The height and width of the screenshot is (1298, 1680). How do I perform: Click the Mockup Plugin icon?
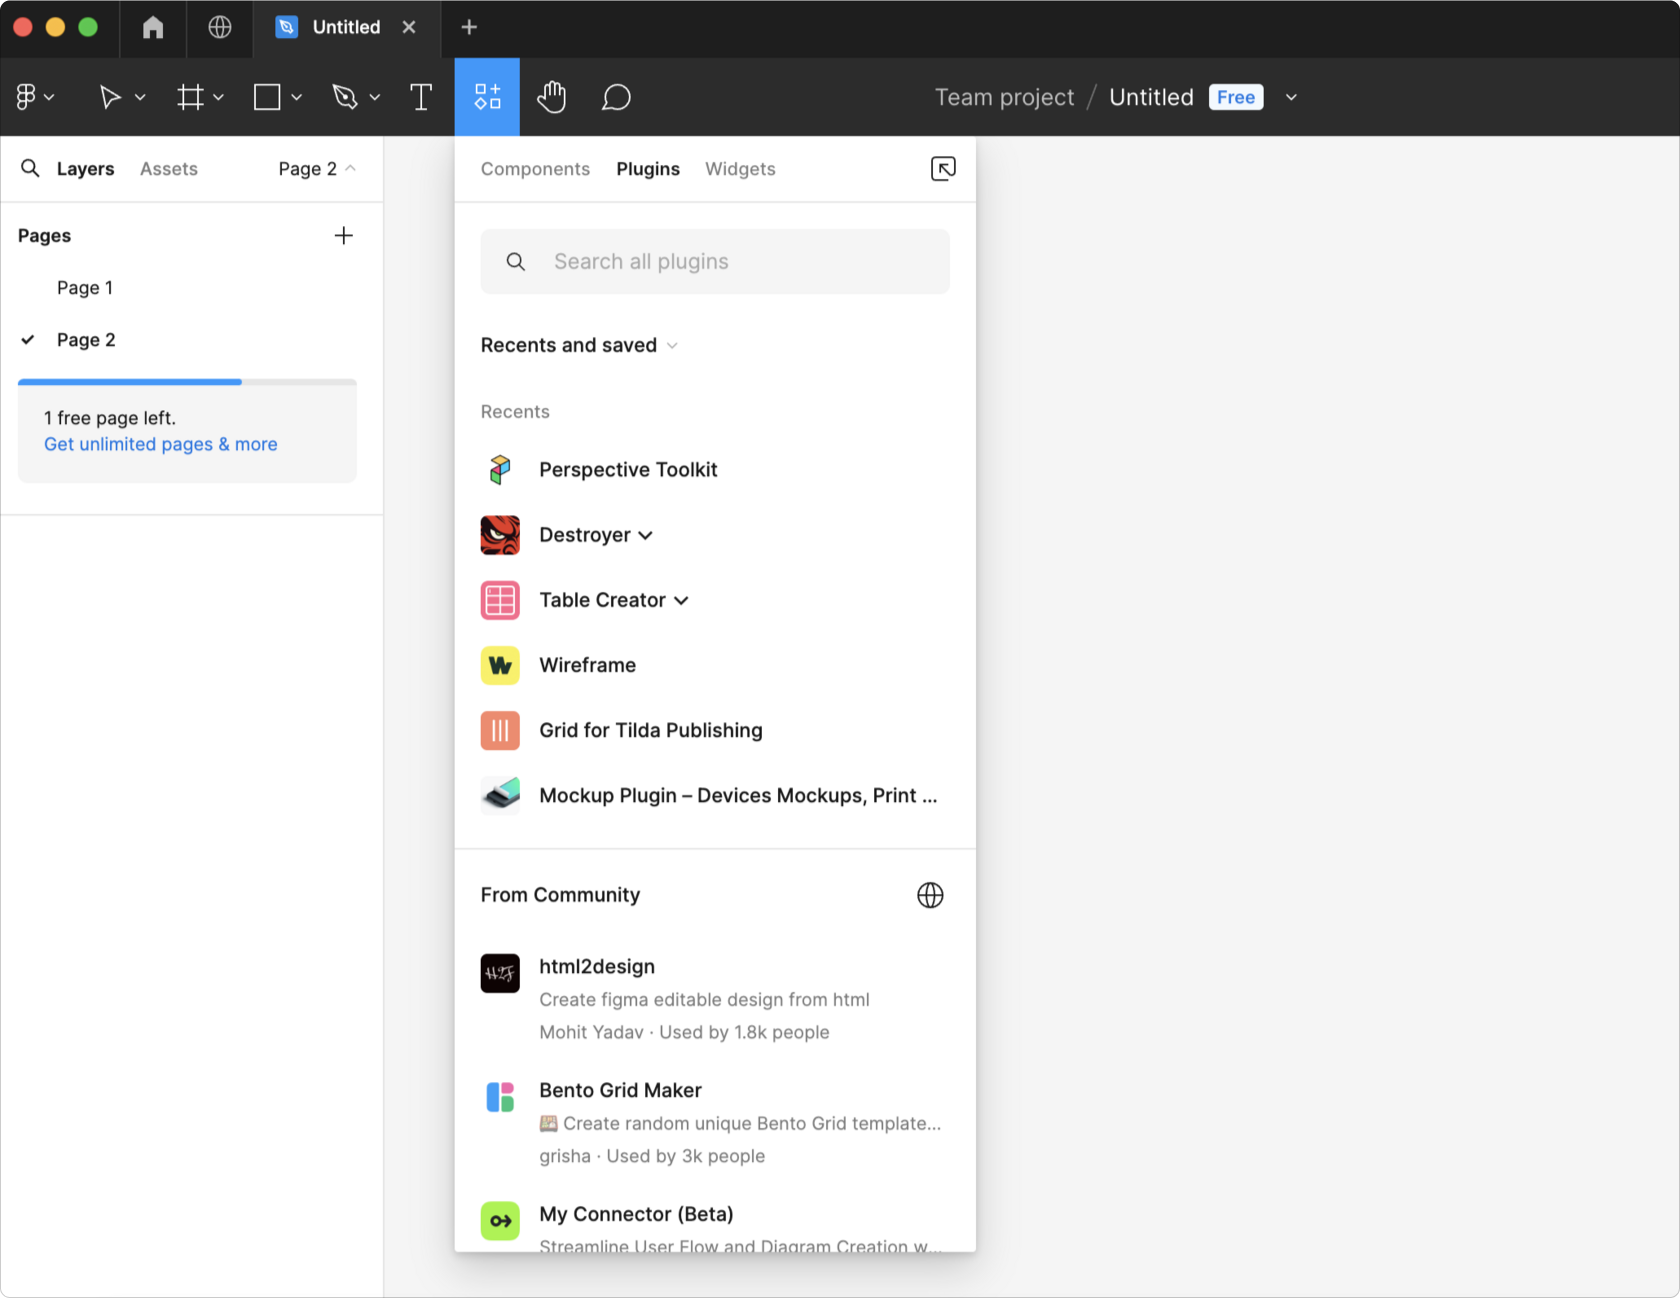coord(500,795)
